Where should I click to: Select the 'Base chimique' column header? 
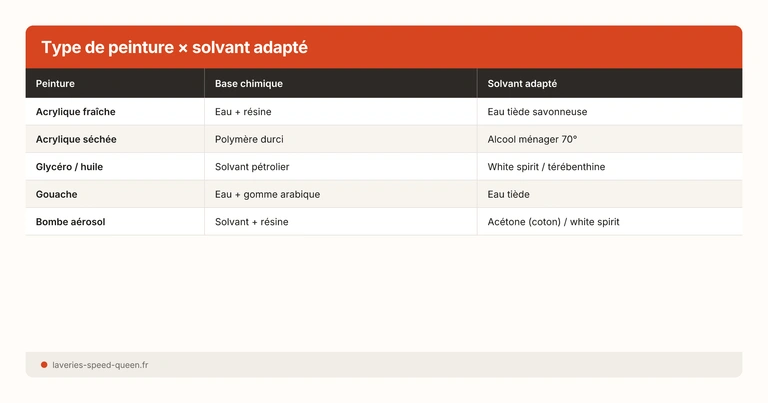[x=249, y=84]
